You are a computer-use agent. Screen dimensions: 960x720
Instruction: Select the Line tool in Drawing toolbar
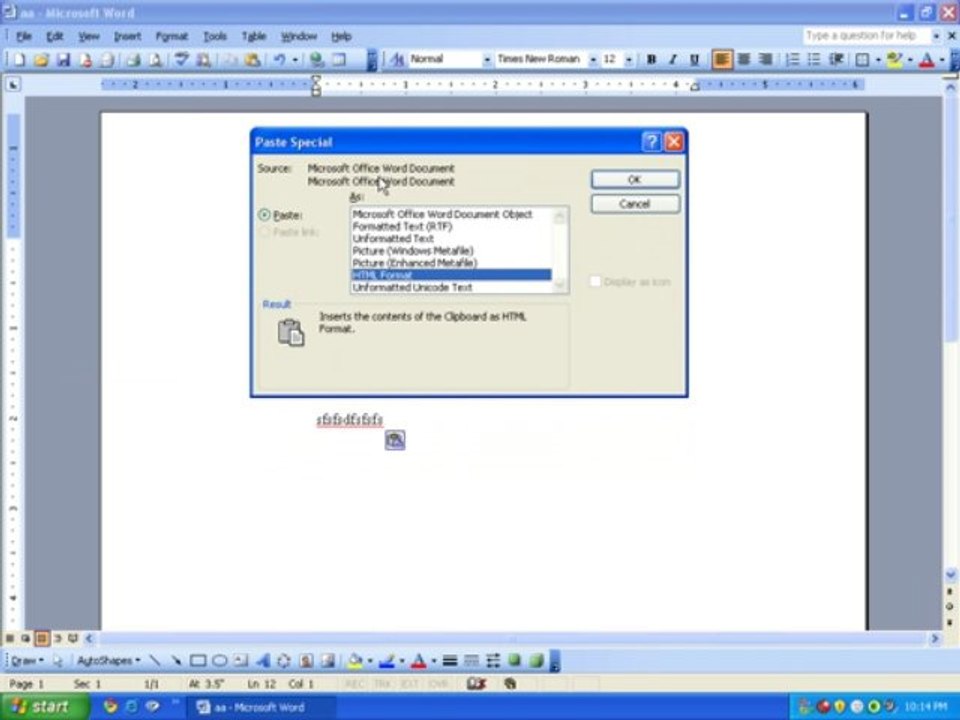(155, 661)
